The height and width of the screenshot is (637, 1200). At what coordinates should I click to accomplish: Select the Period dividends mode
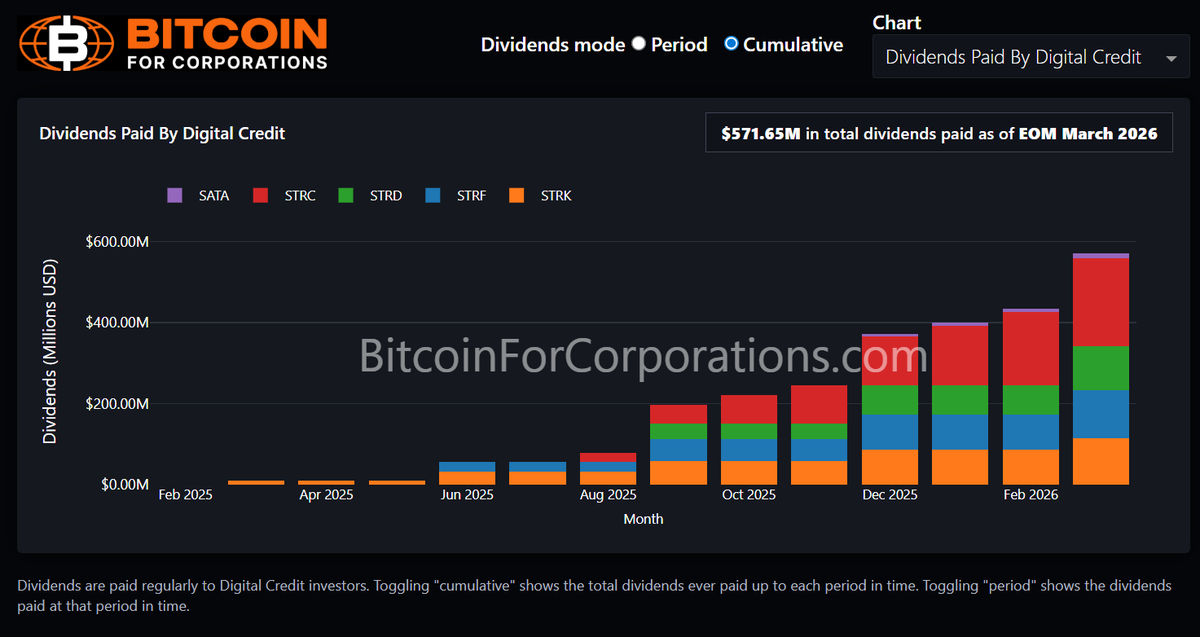point(638,44)
